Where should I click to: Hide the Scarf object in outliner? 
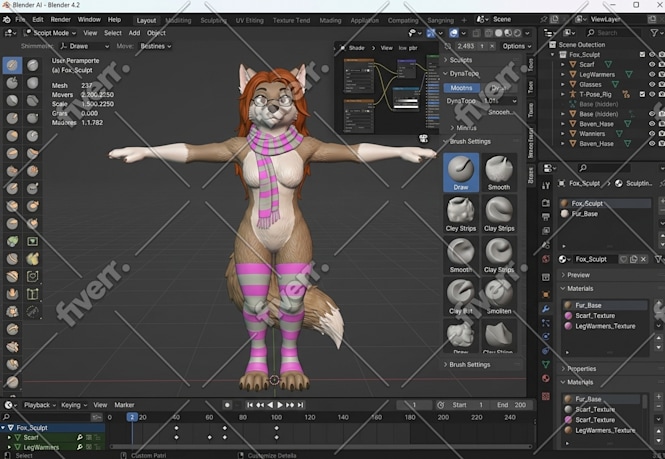tap(652, 64)
